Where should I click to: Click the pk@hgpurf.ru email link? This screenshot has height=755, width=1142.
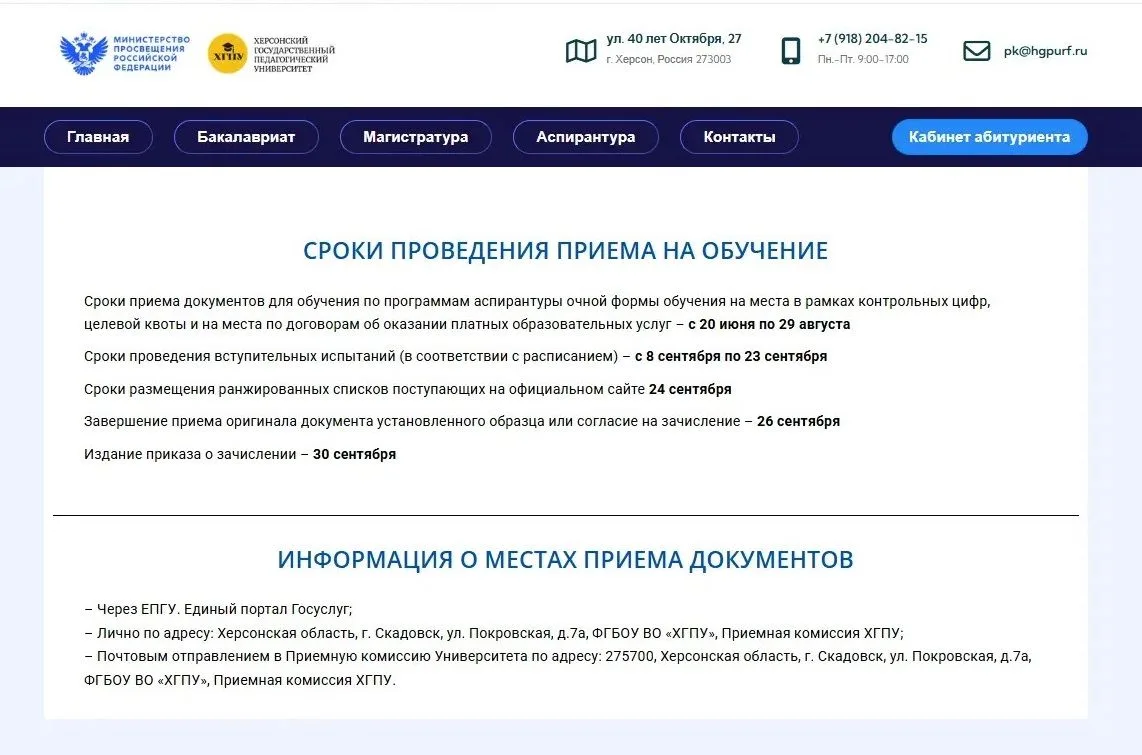click(x=1045, y=51)
